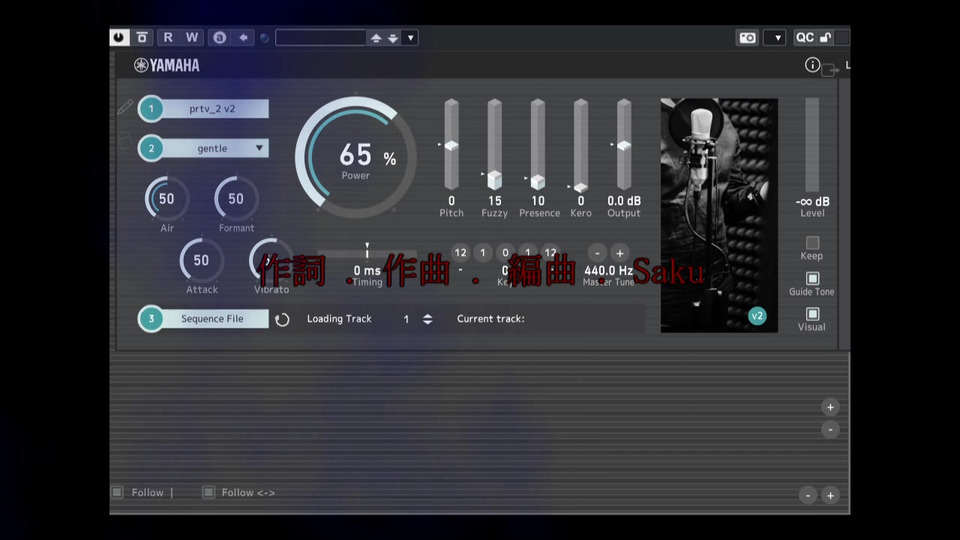Click the Write automation W button
Viewport: 960px width, 540px height.
tap(192, 37)
